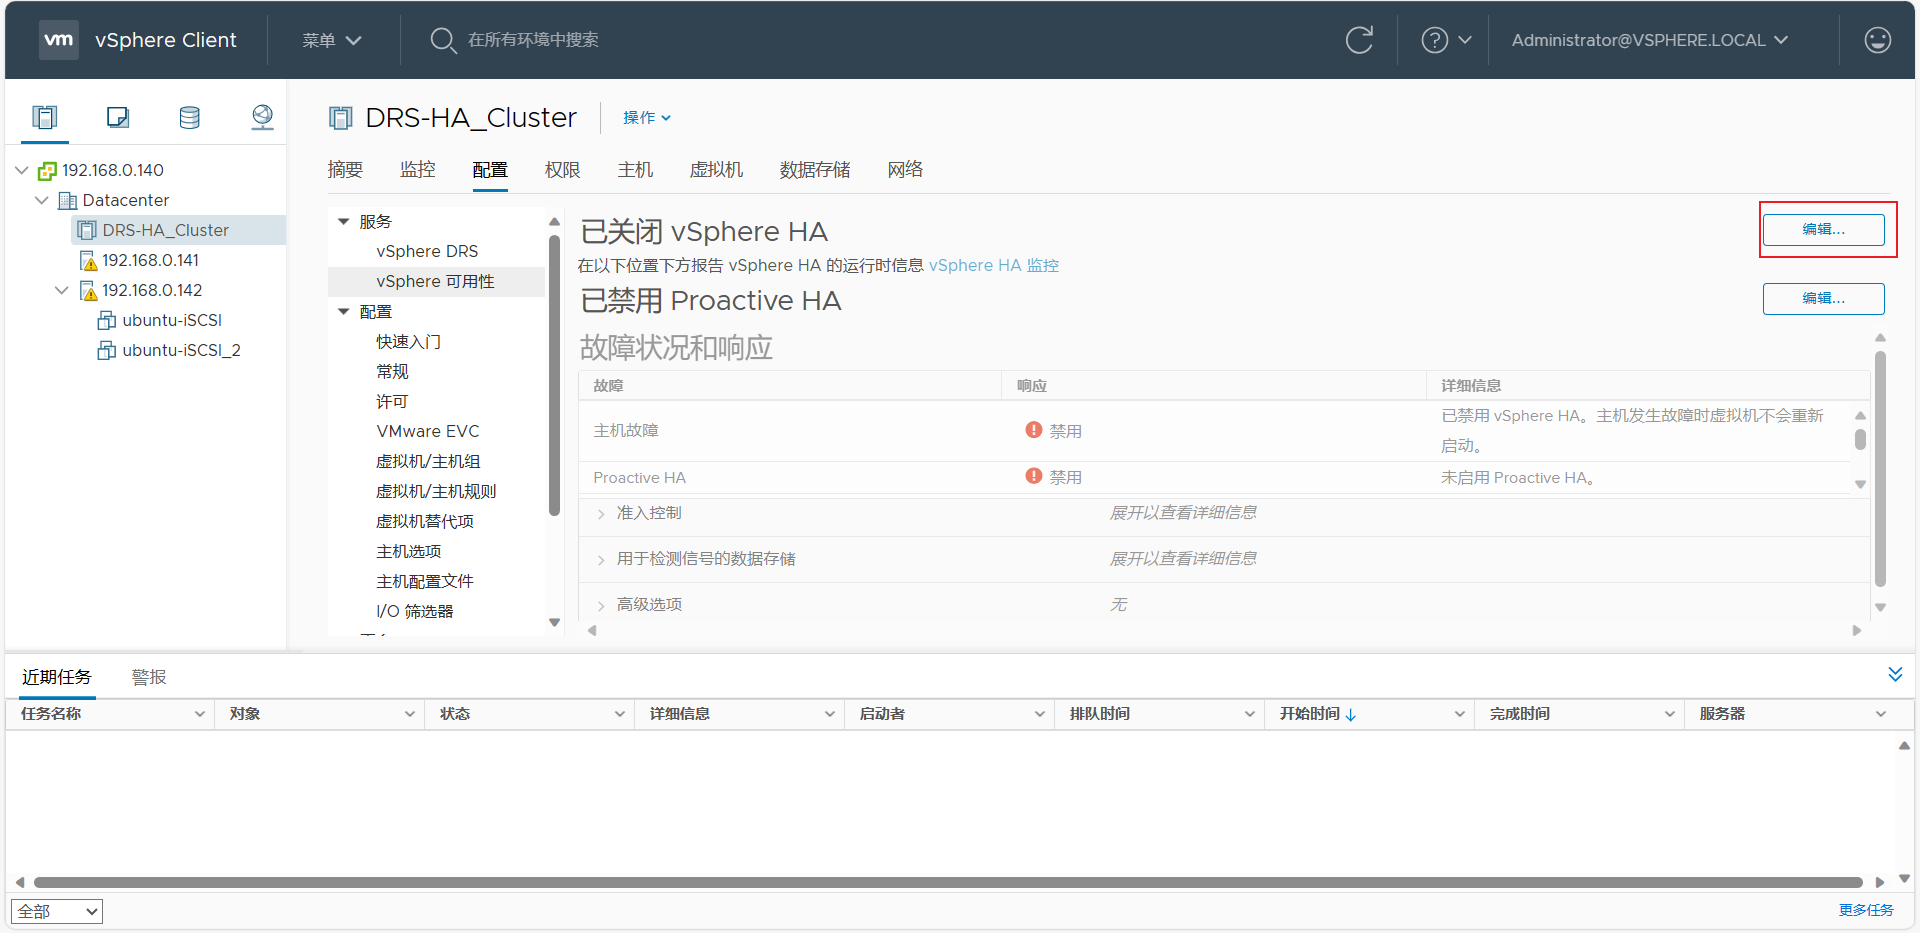Click the smiley feedback icon
Screen dimensions: 1920x933
pyautogui.click(x=1877, y=40)
